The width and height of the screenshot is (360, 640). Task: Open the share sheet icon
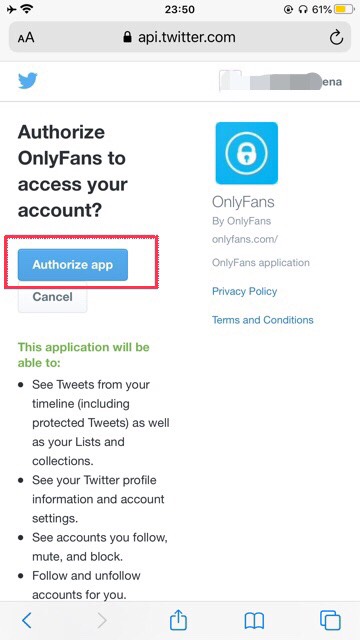tap(178, 620)
